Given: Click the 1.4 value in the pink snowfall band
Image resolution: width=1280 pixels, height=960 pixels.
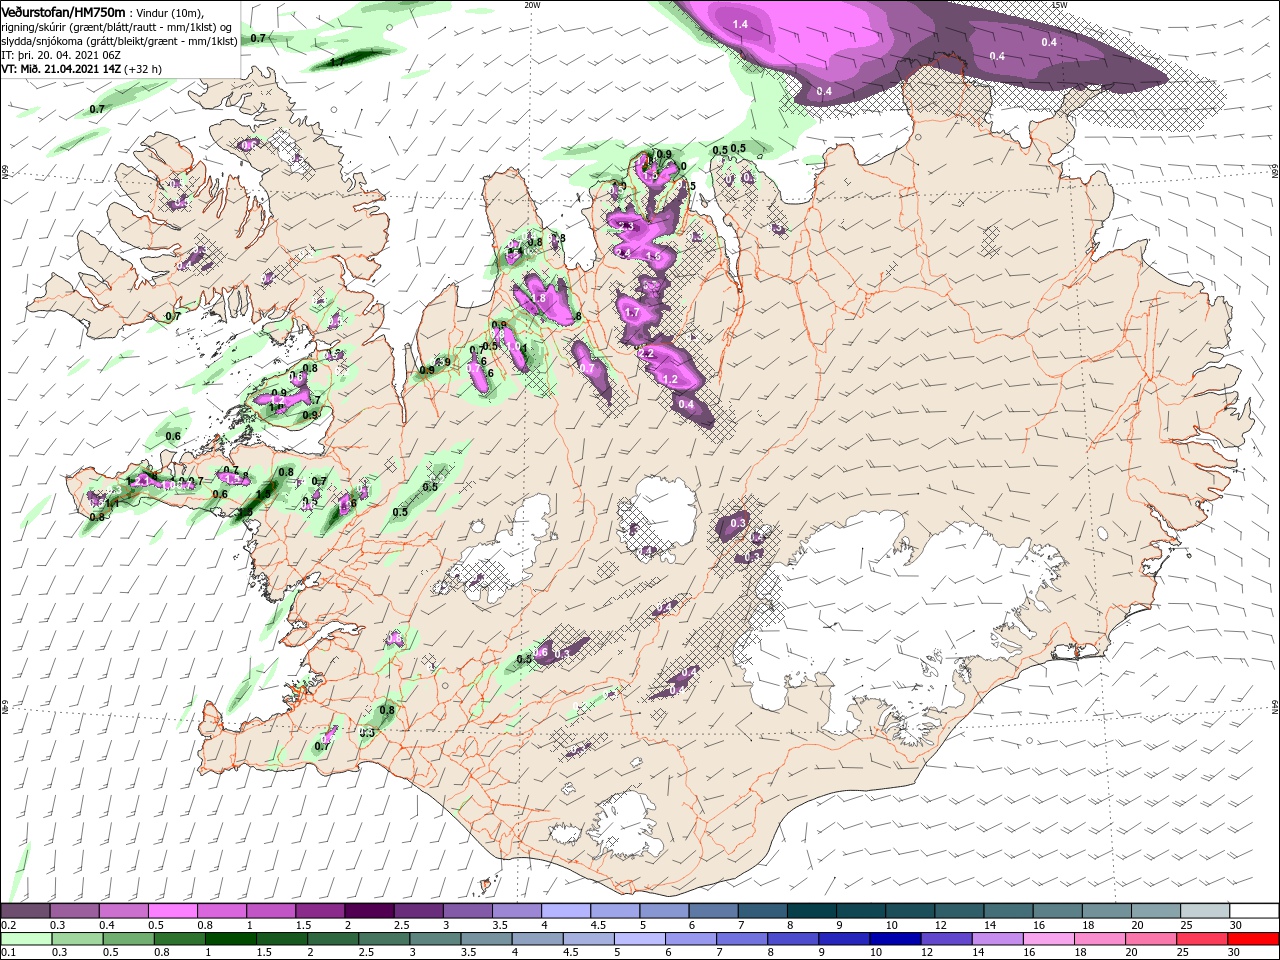Looking at the screenshot, I should (740, 24).
